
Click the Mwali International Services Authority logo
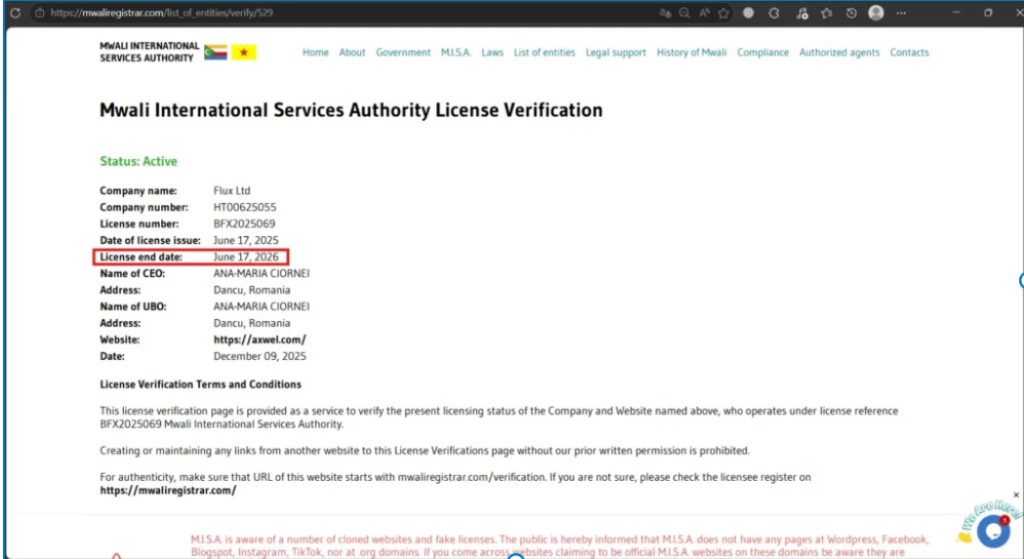[178, 52]
